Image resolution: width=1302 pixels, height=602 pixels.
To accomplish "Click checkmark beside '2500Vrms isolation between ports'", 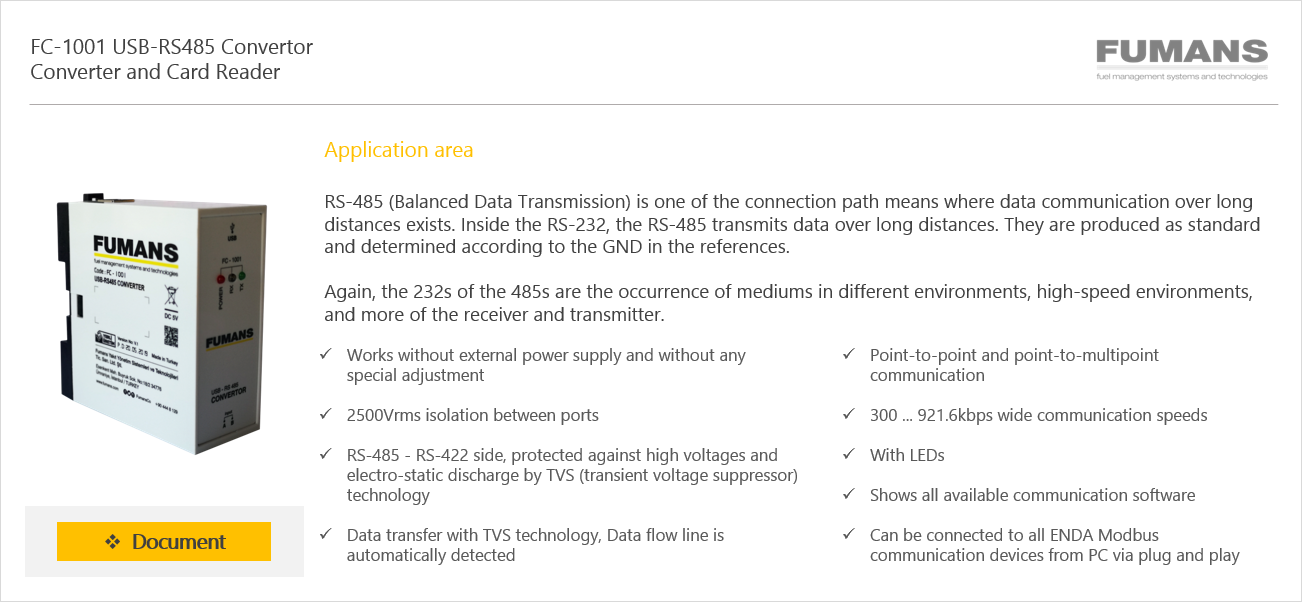I will click(x=325, y=415).
